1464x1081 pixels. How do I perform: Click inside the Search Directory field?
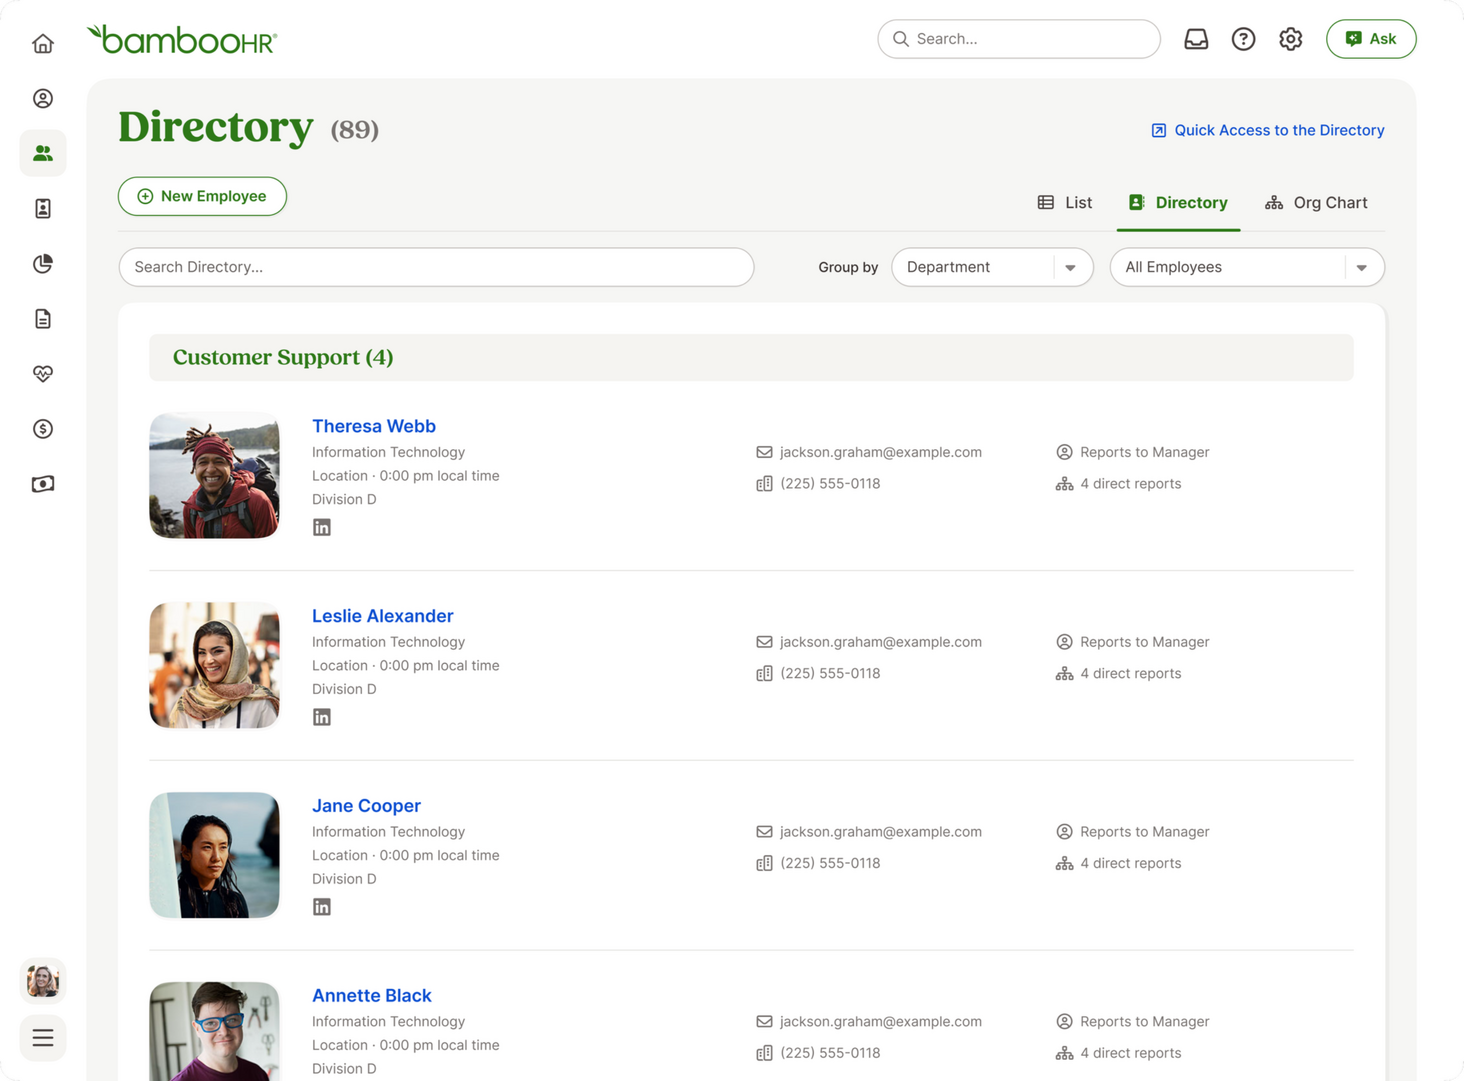(436, 267)
